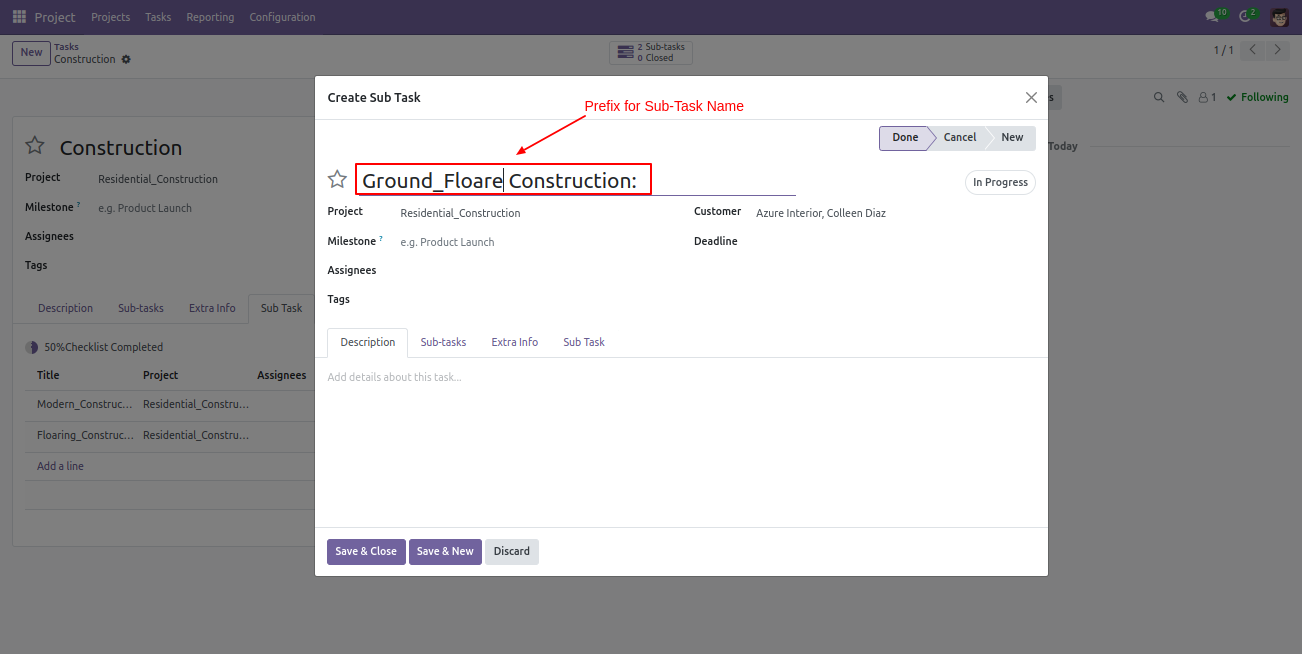1302x654 pixels.
Task: Click the New button in the background
Action: (x=32, y=53)
